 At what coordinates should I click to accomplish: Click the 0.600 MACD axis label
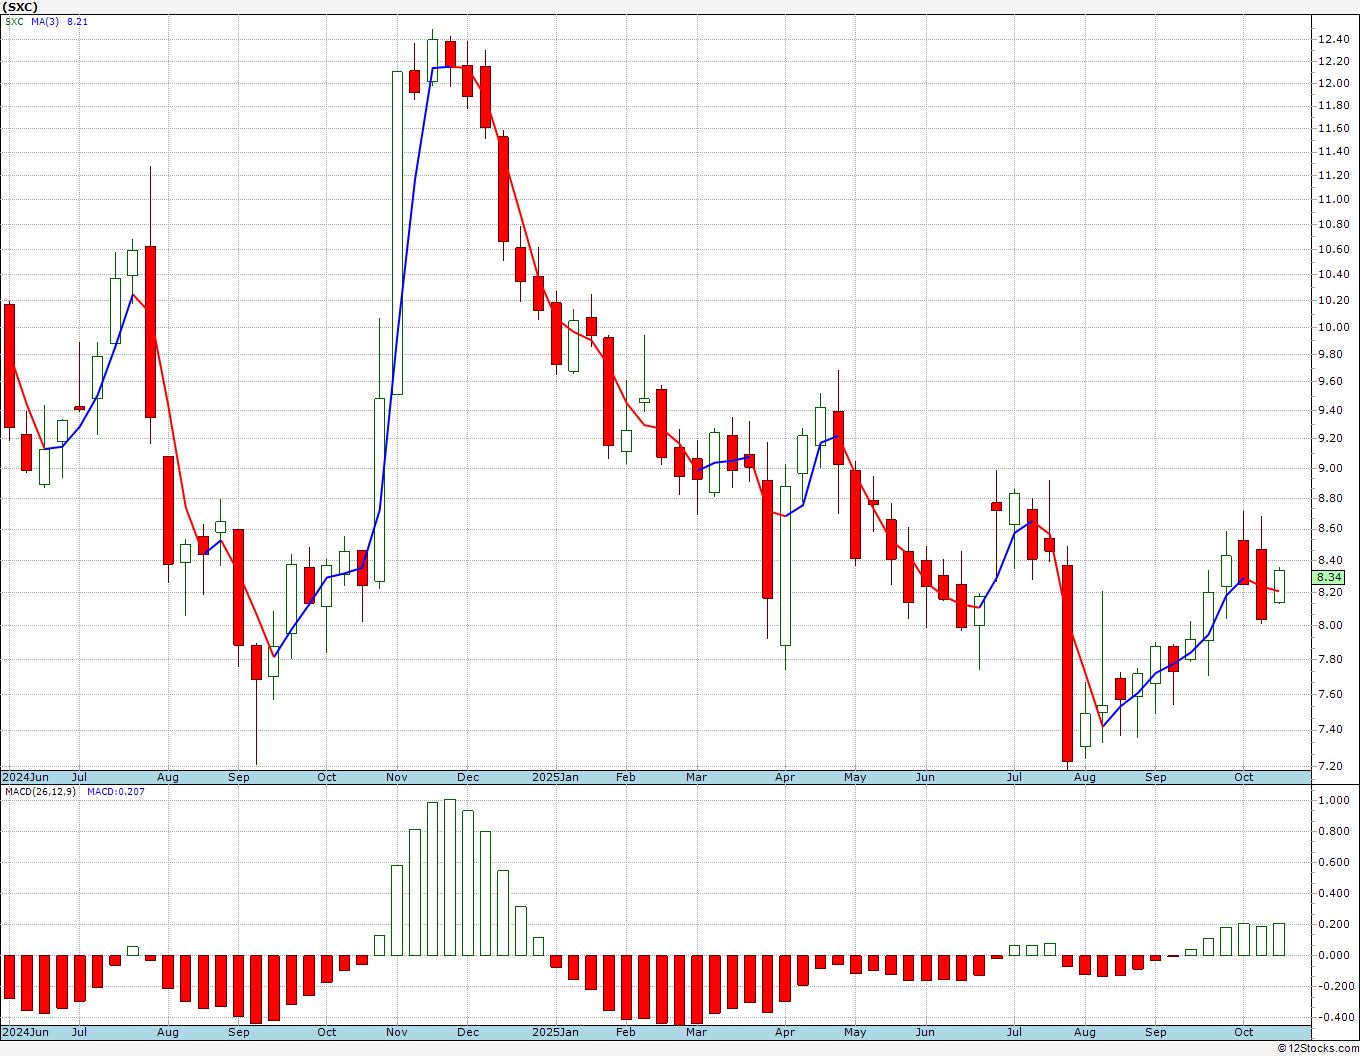(1332, 862)
